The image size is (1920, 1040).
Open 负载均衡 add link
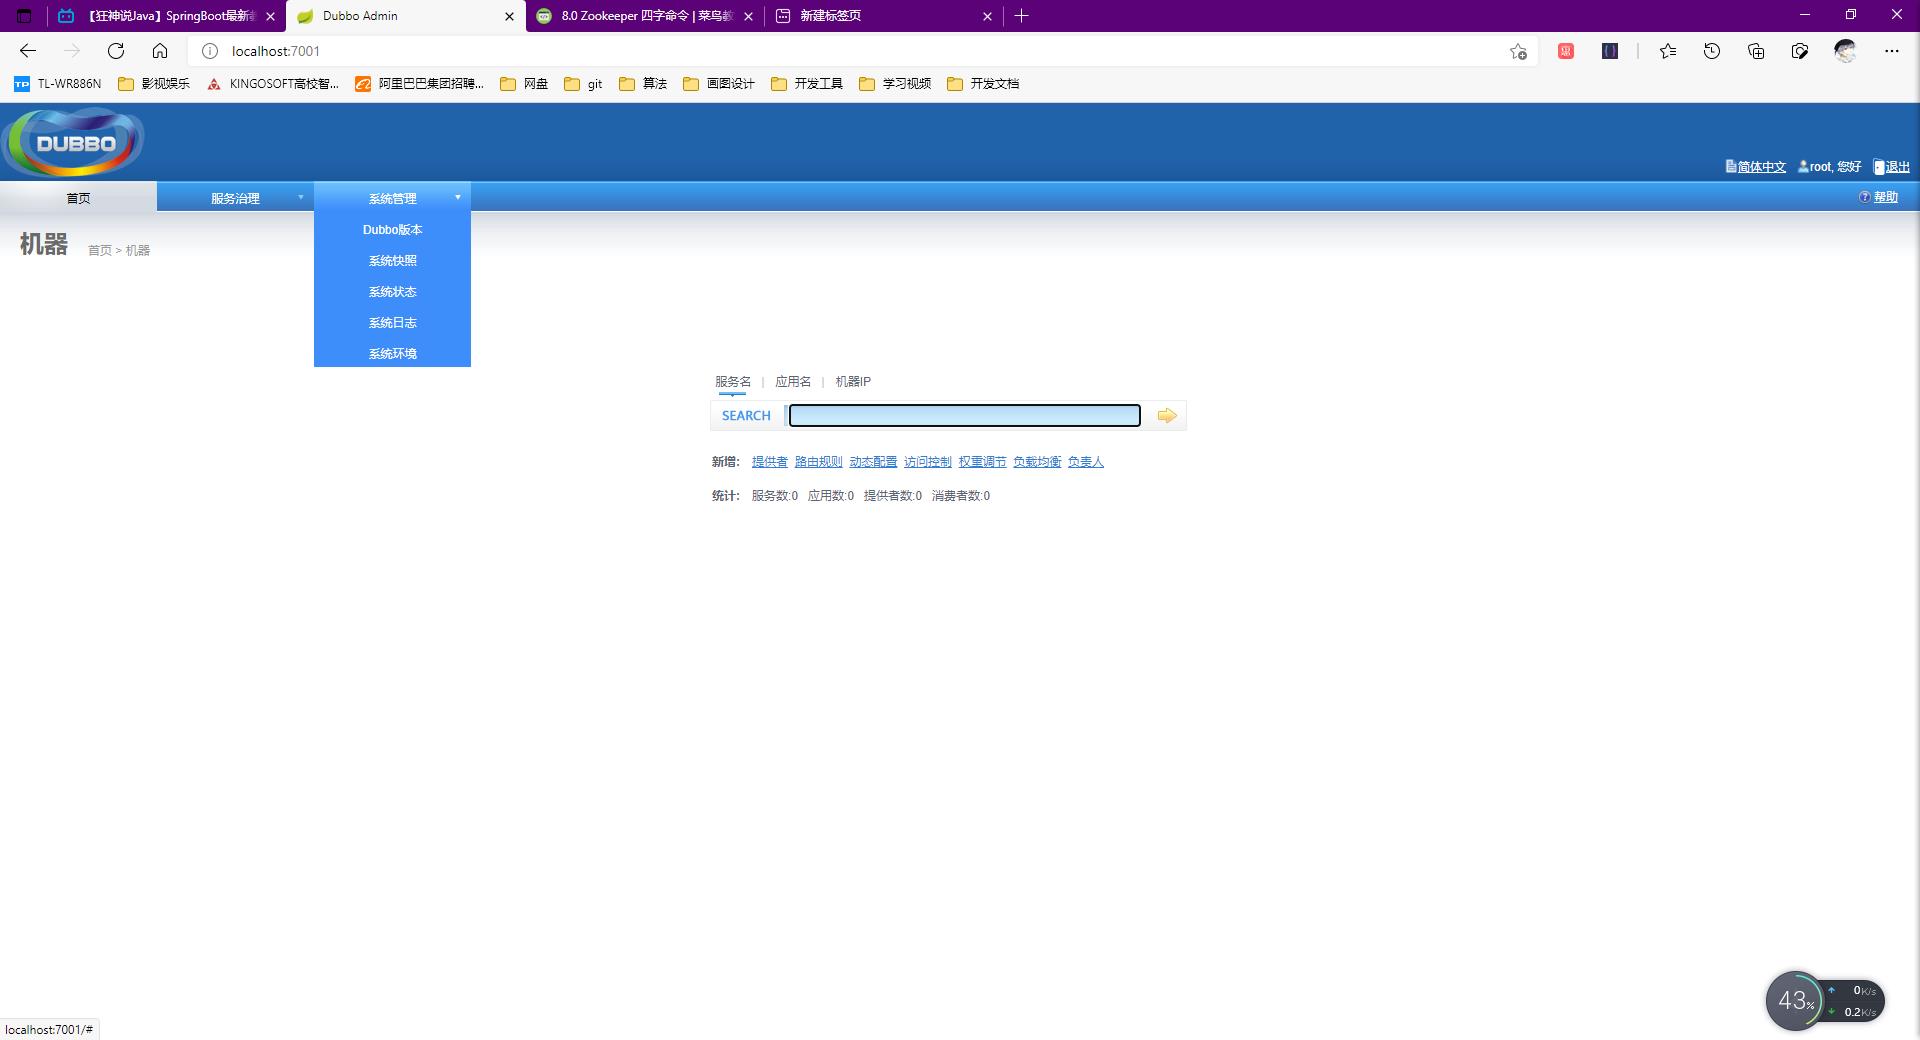tap(1036, 462)
